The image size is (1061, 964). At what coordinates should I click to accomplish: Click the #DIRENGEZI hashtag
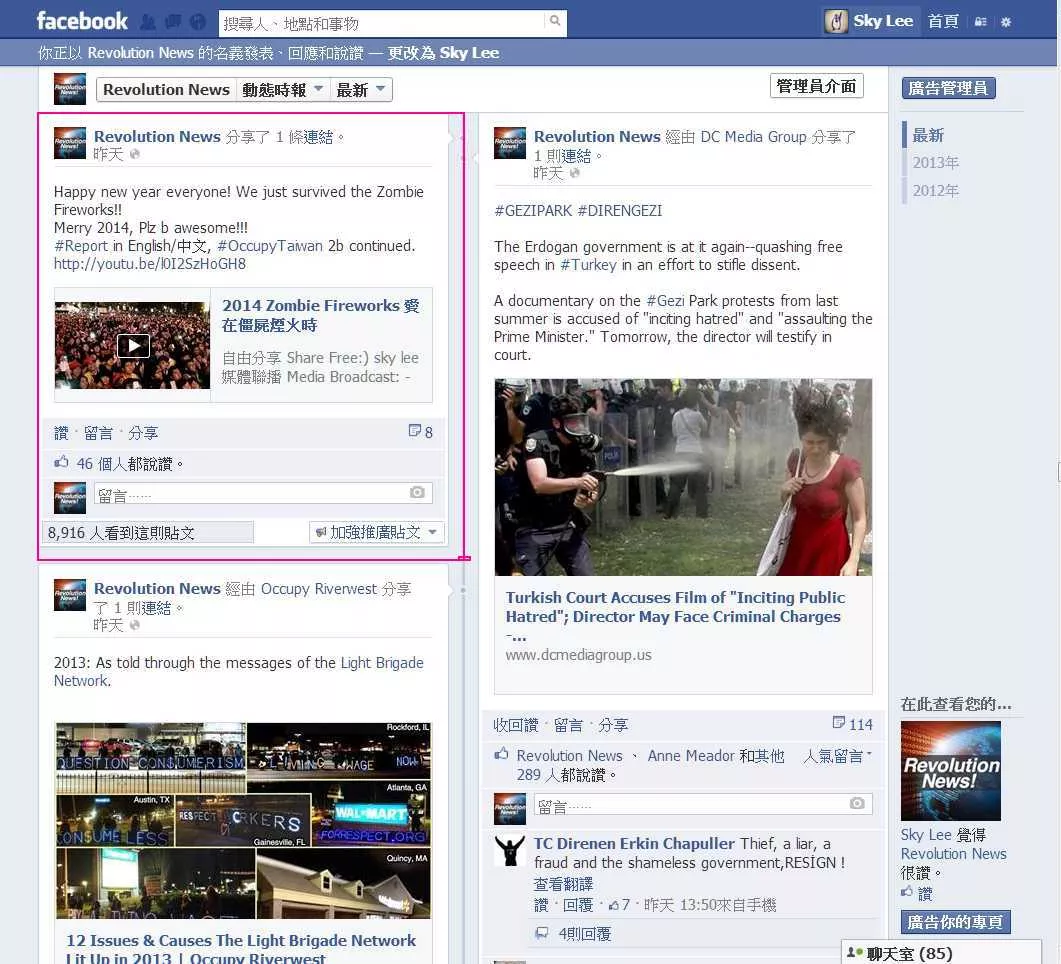620,210
